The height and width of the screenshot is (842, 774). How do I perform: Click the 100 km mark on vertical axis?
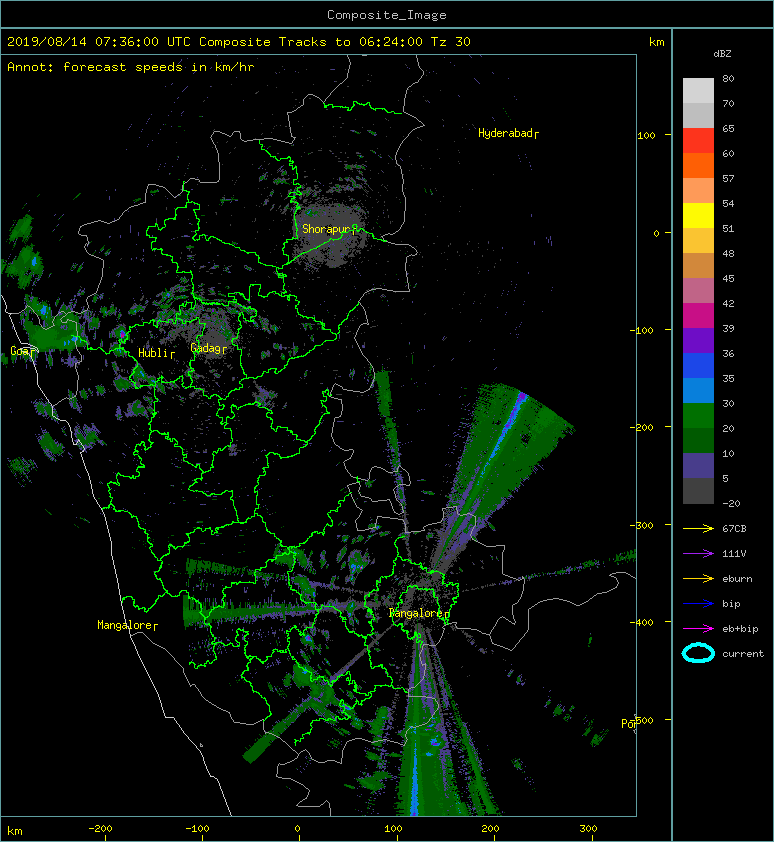pos(646,135)
